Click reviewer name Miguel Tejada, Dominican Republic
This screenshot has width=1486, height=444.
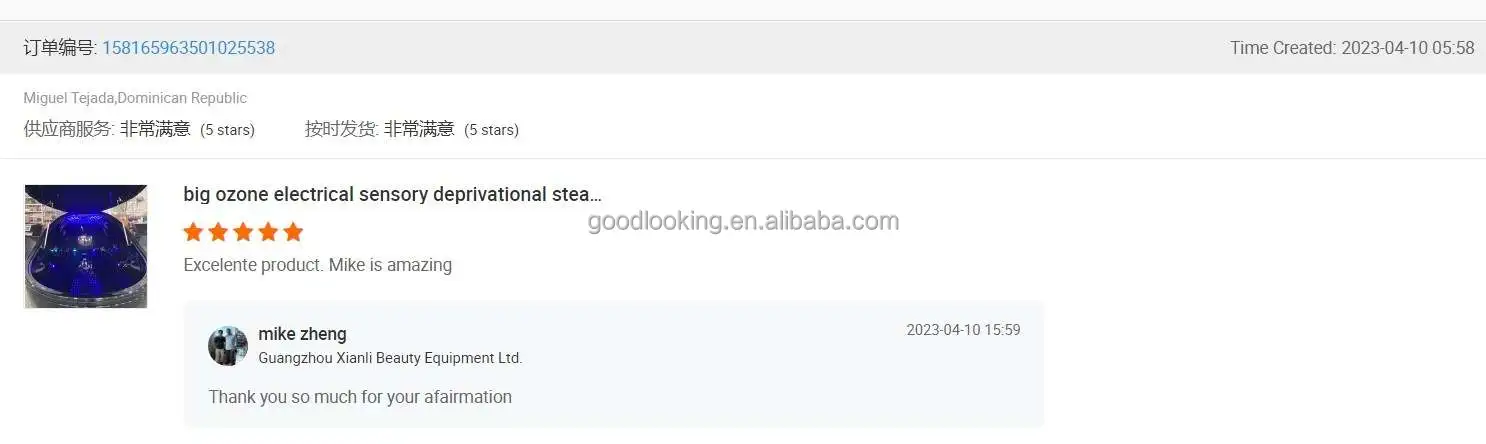click(135, 98)
